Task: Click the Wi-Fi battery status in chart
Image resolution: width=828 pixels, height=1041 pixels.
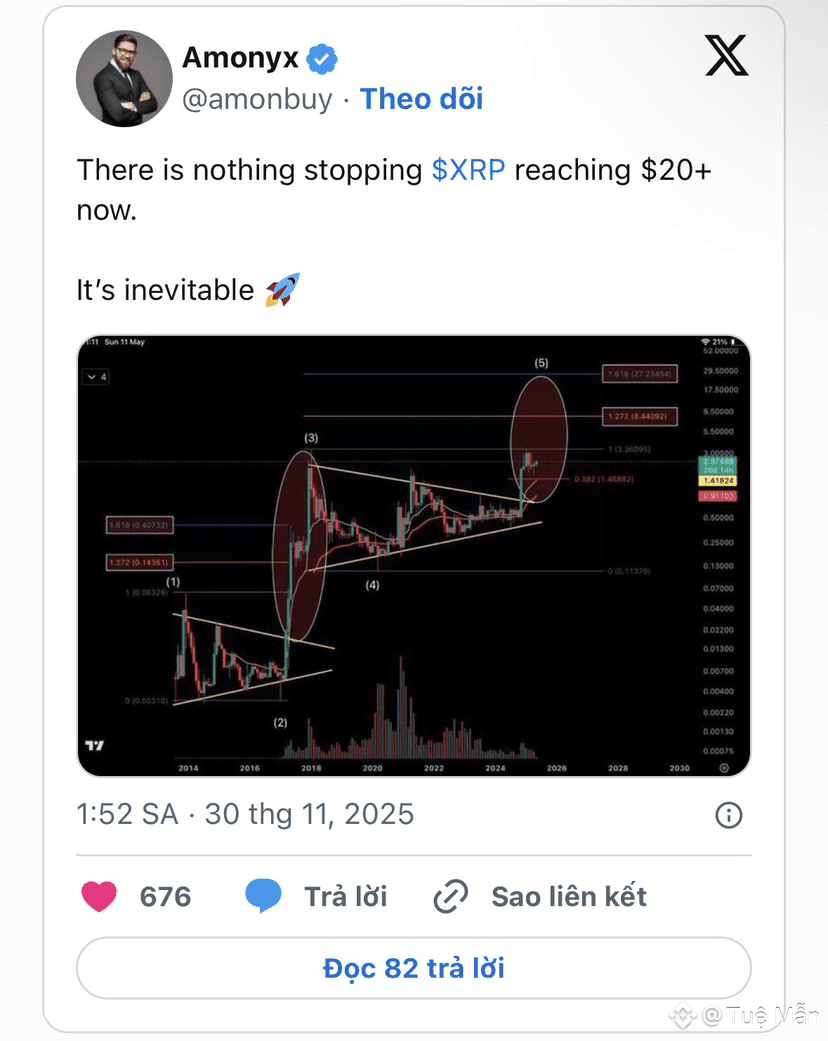Action: click(720, 341)
